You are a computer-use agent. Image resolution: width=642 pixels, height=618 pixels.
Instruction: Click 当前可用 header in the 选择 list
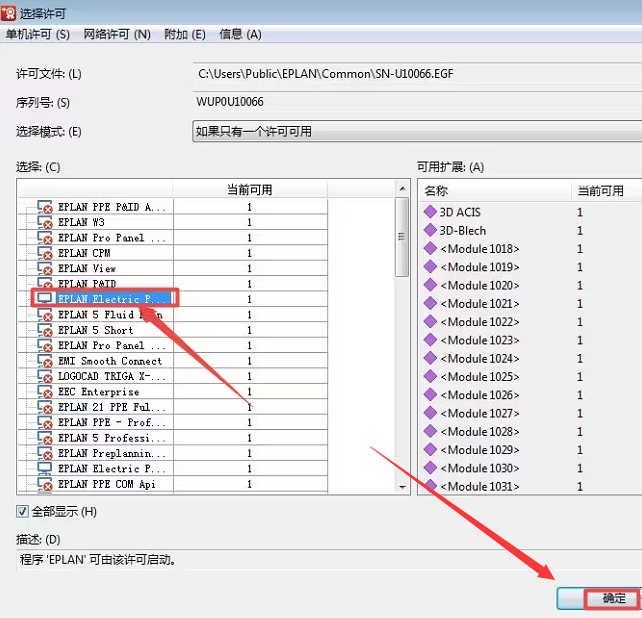click(x=250, y=190)
